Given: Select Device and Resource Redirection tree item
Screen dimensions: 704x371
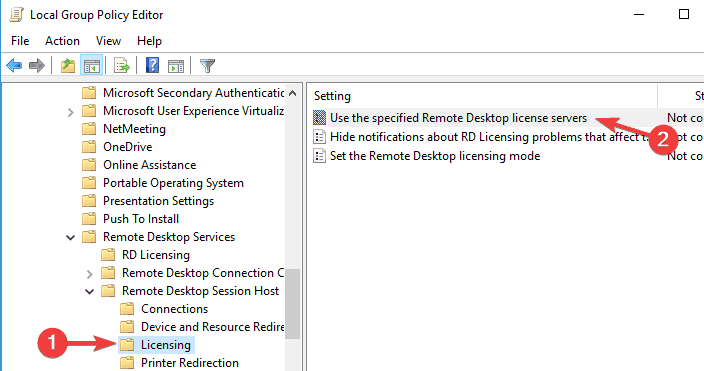Looking at the screenshot, I should tap(212, 327).
